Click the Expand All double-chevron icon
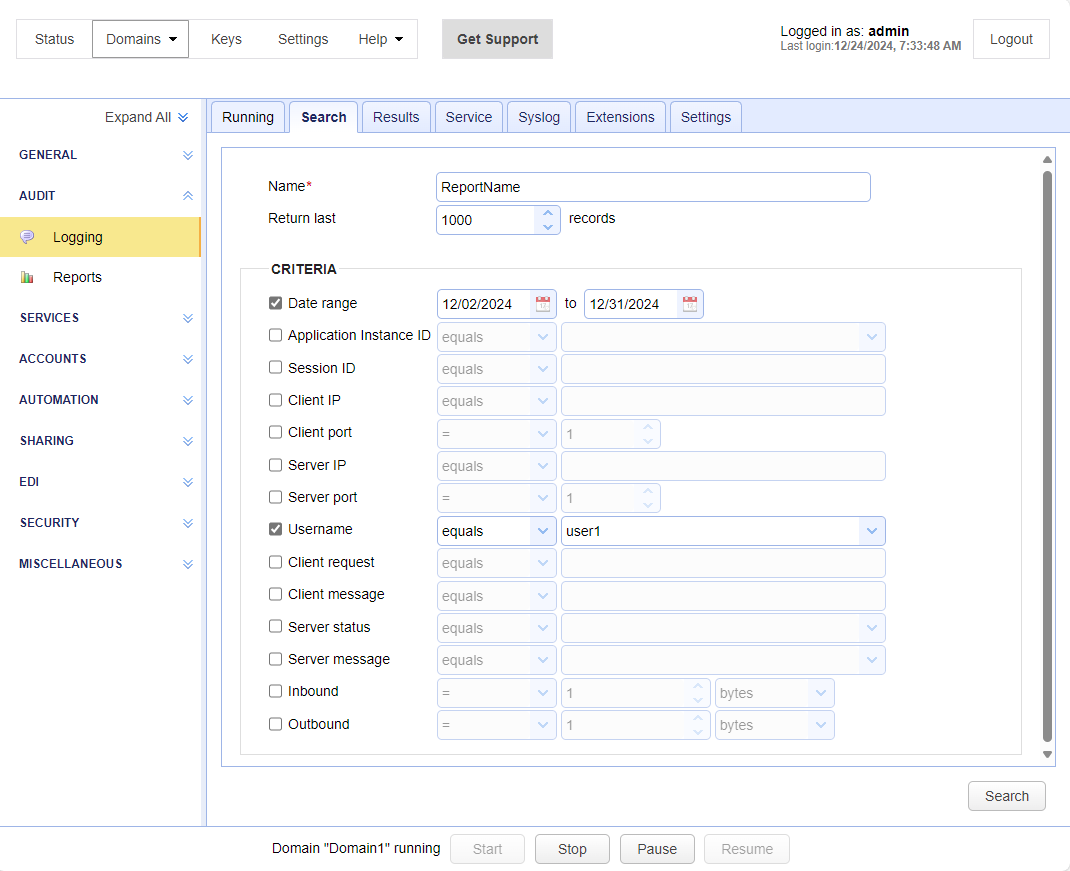Screen dimensions: 1070x871 pos(183,117)
